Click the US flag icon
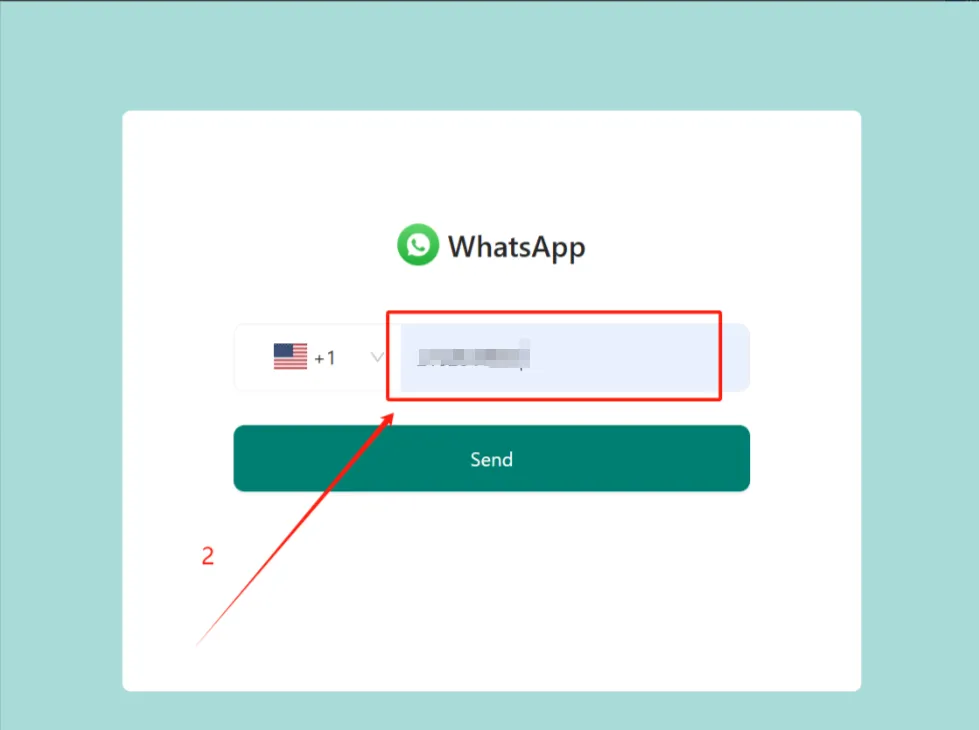979x730 pixels. [290, 357]
